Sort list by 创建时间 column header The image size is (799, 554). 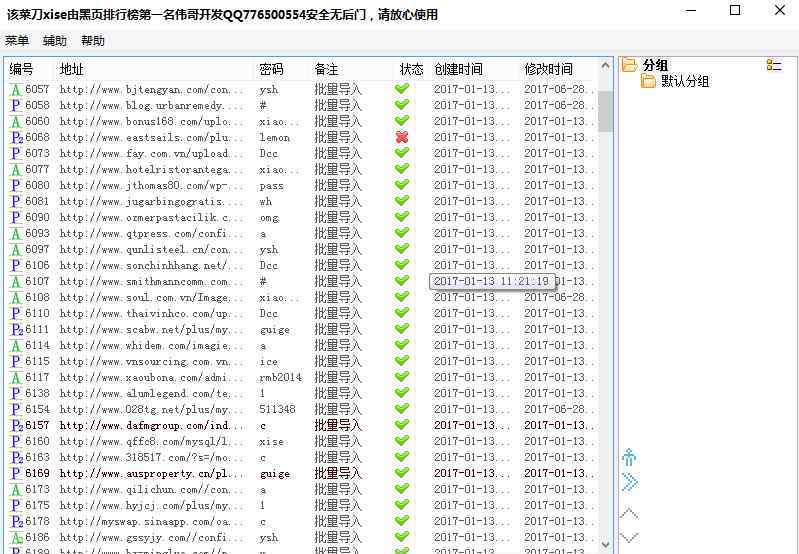click(x=458, y=69)
